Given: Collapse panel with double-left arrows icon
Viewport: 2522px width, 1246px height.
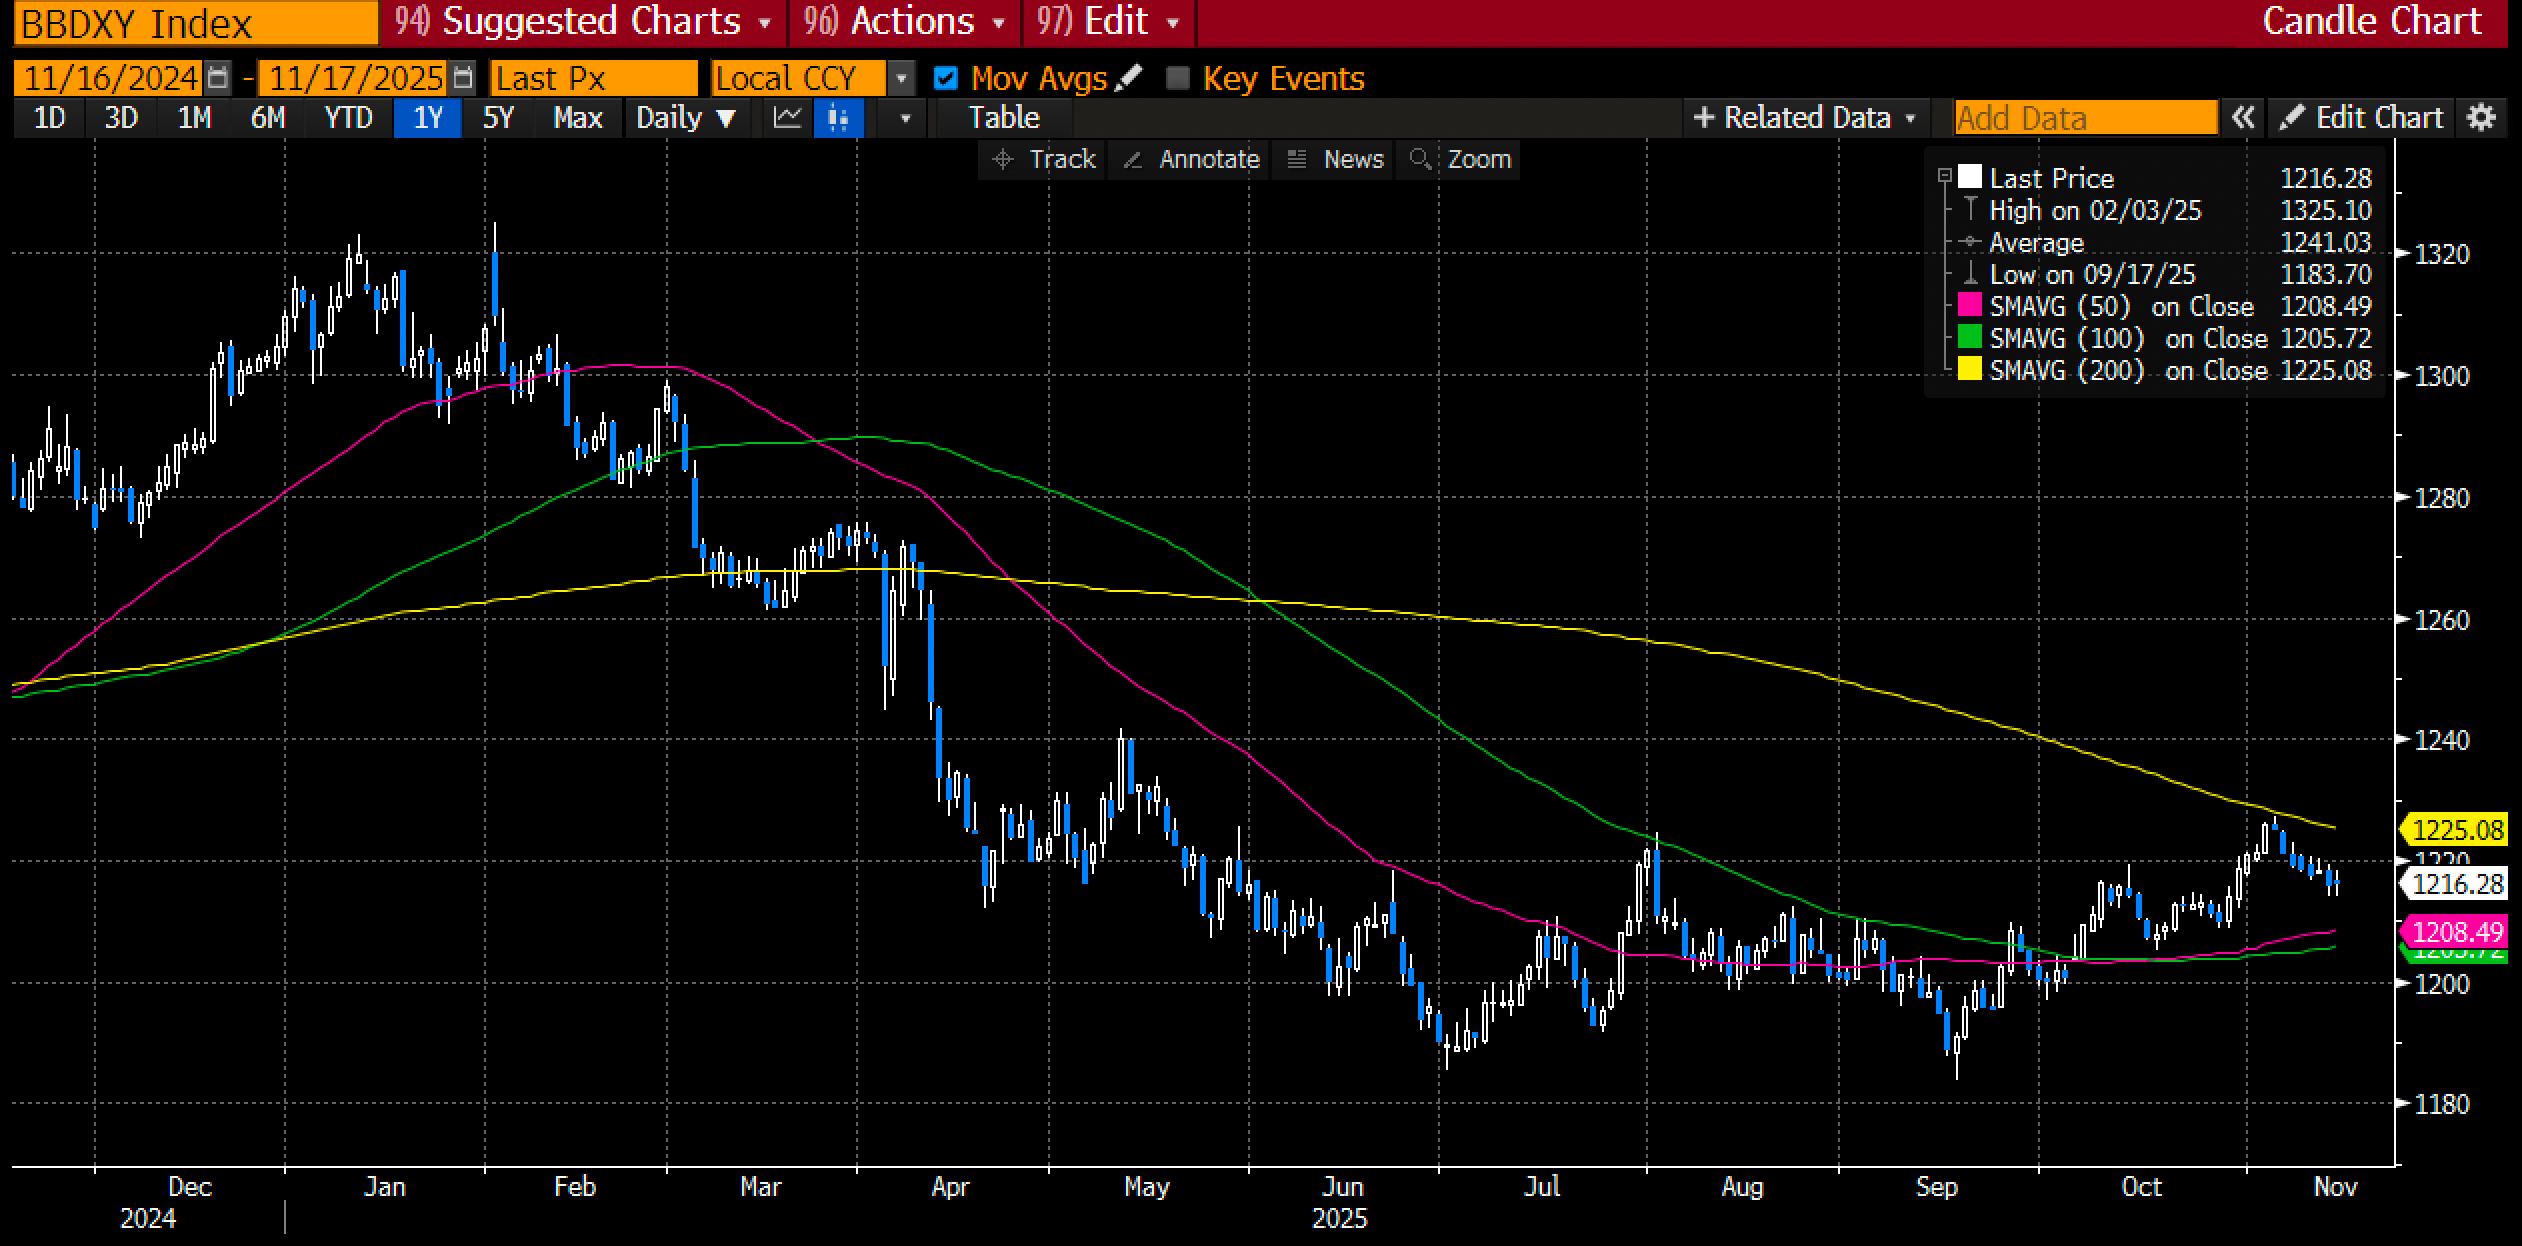Looking at the screenshot, I should 2243,118.
